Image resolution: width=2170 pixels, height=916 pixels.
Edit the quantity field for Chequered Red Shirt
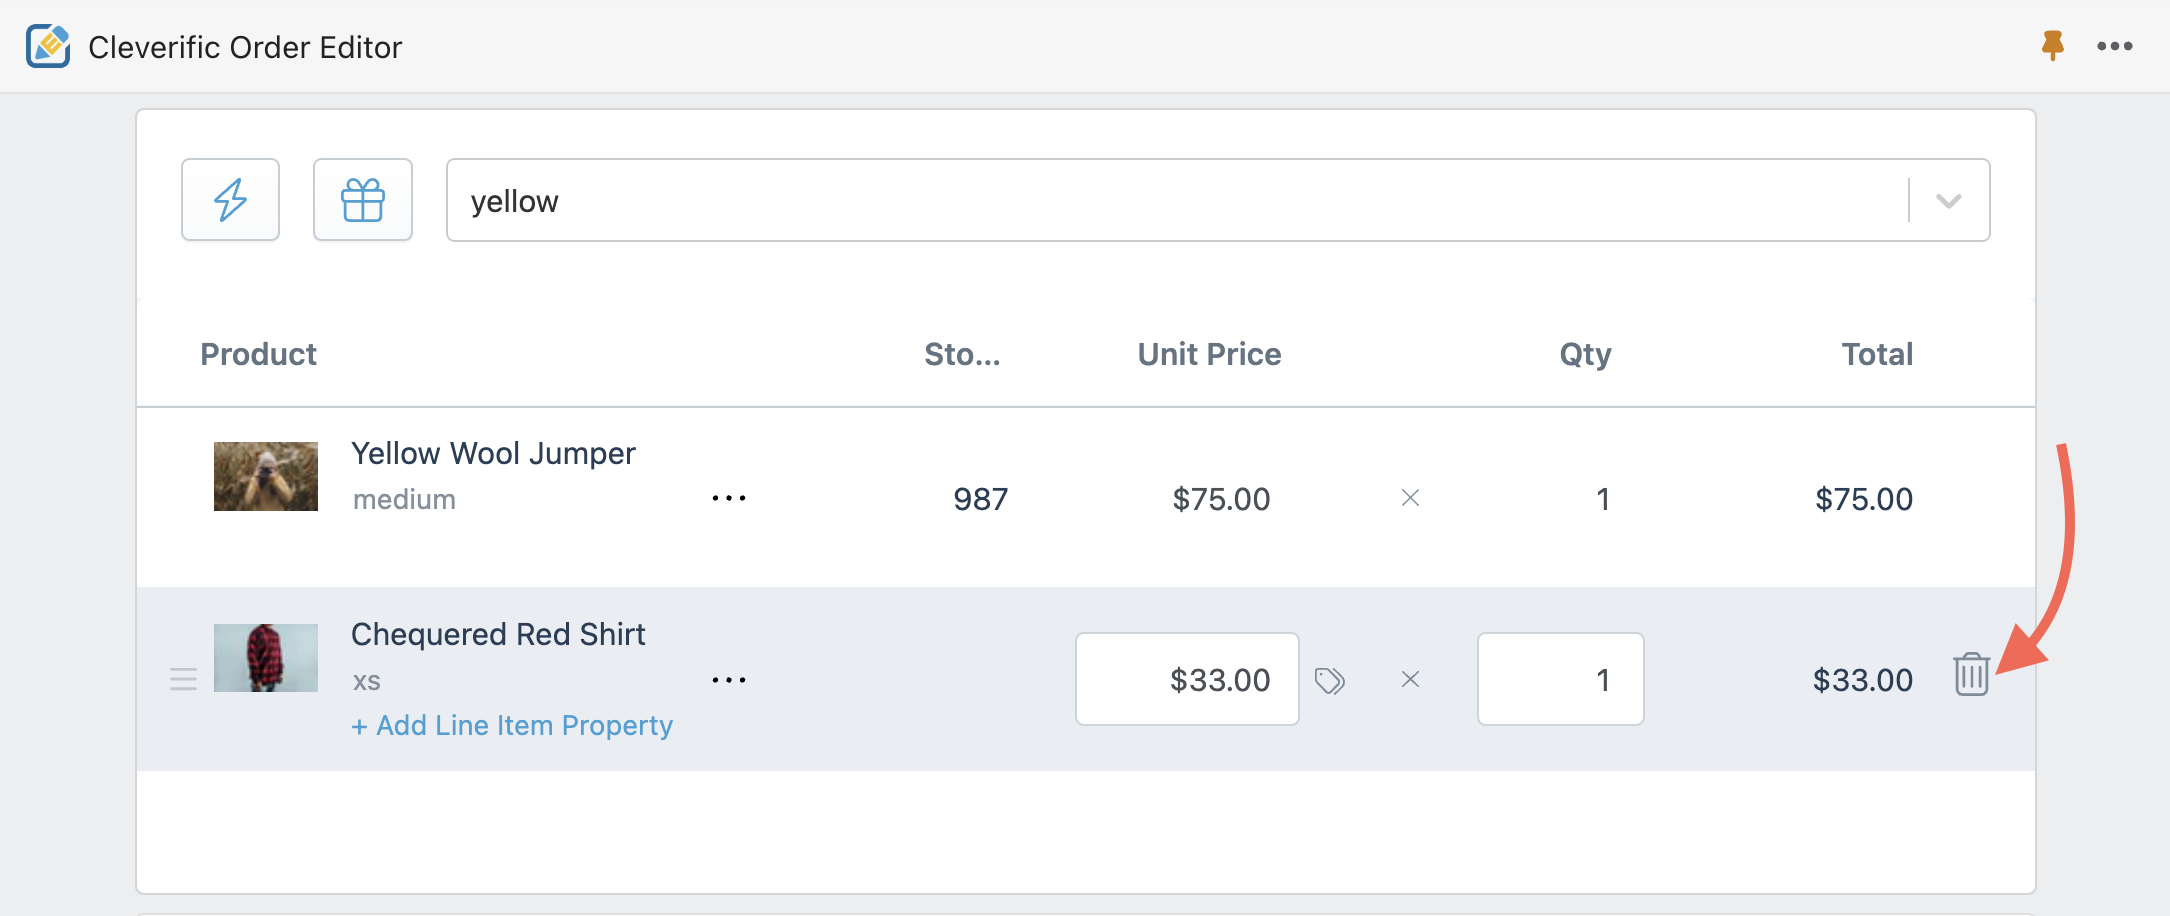(x=1560, y=680)
